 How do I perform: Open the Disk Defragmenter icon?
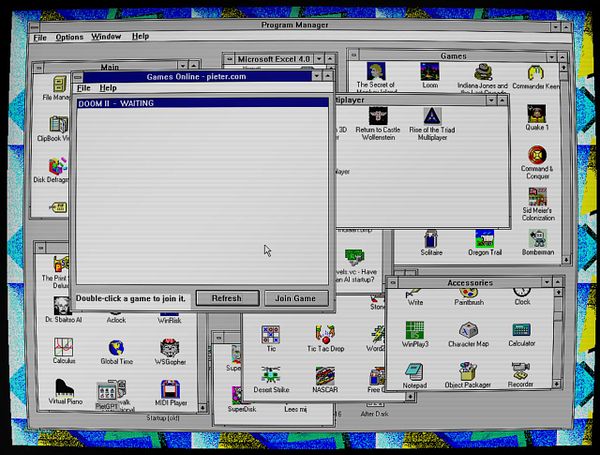58,166
